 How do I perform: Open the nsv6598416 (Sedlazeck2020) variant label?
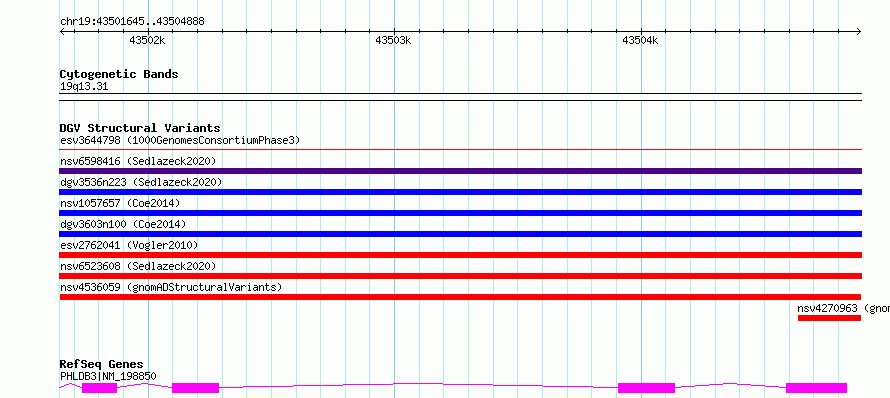pyautogui.click(x=138, y=161)
